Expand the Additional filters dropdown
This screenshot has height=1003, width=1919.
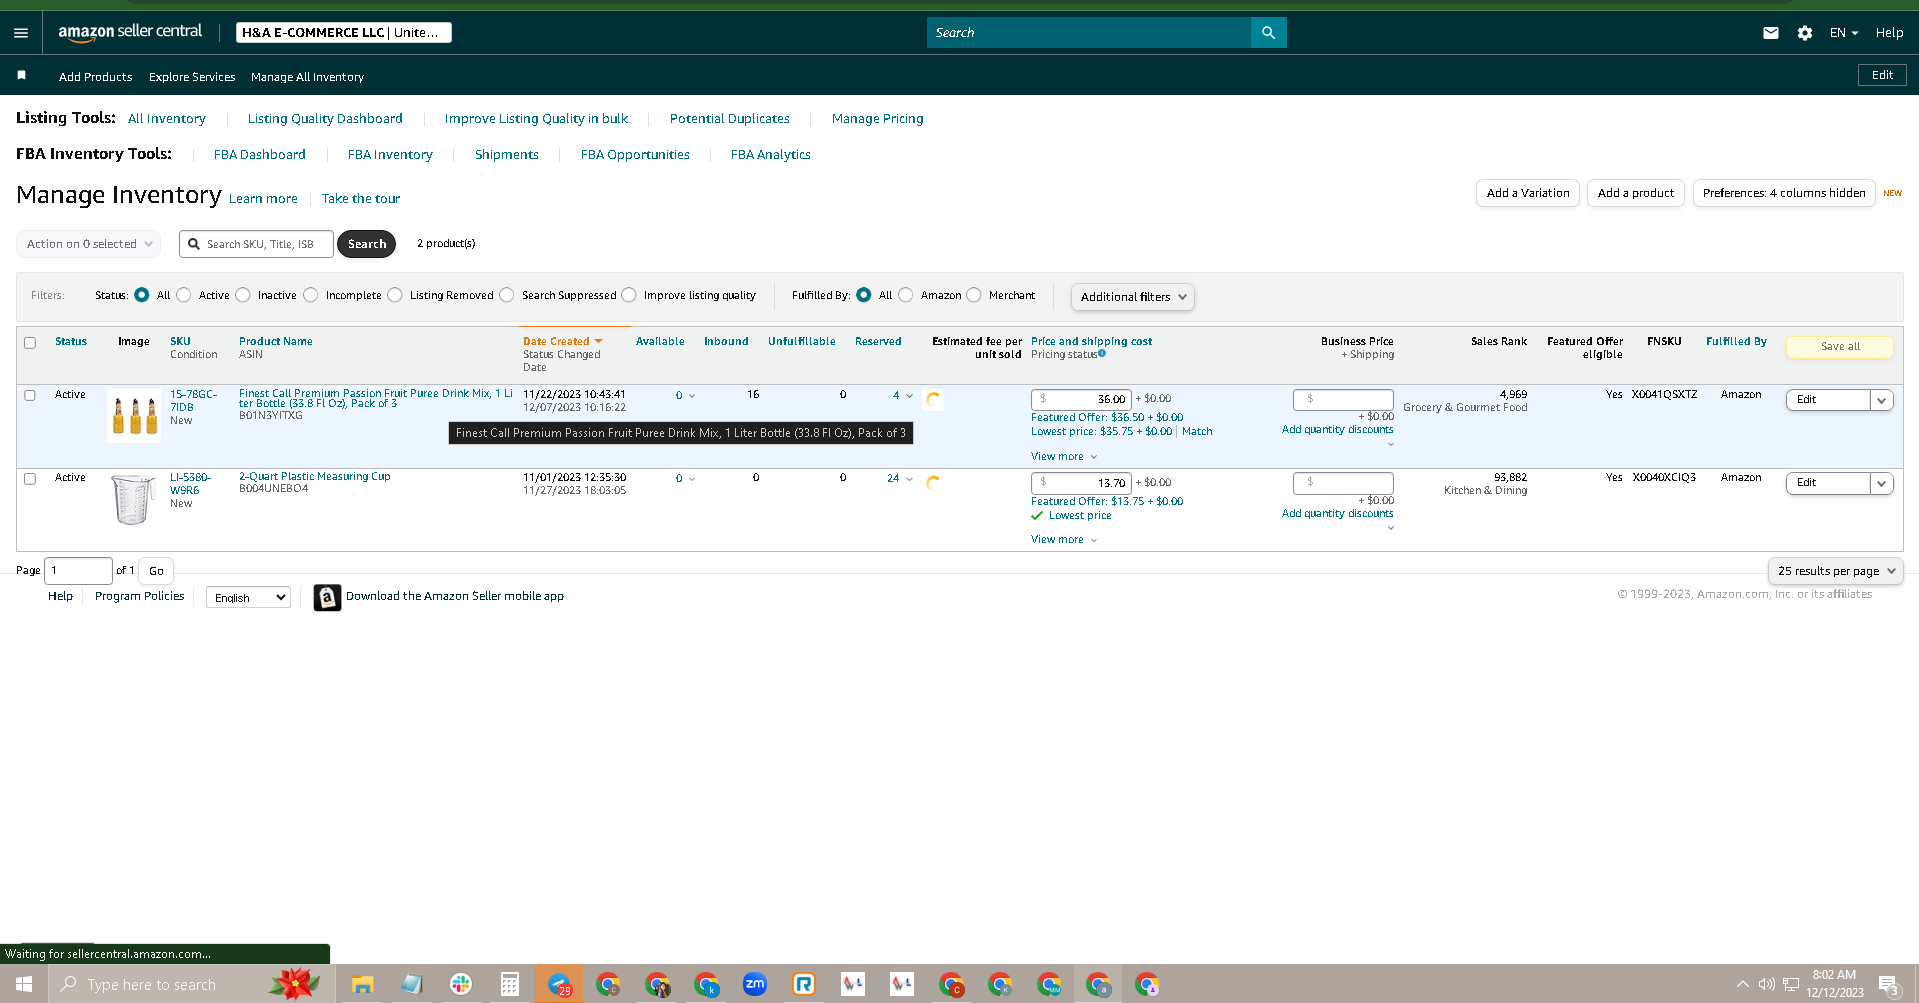[1133, 297]
